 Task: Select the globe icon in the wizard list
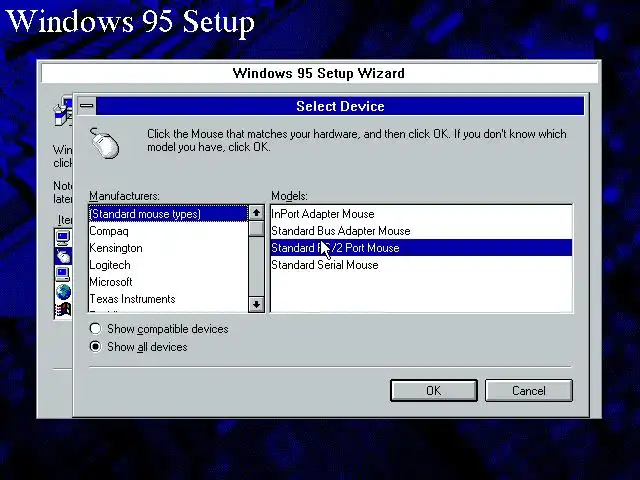63,292
